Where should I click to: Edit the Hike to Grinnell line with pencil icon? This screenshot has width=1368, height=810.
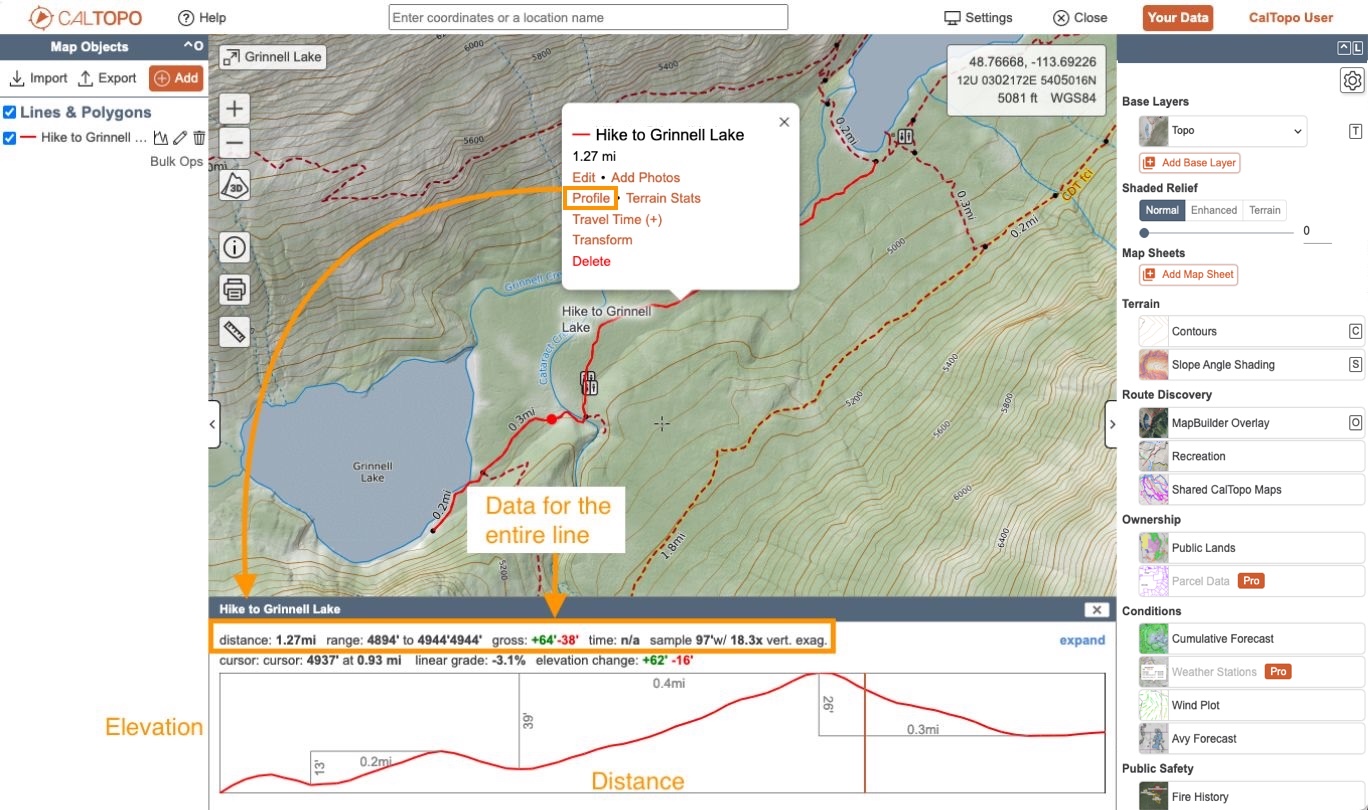178,137
